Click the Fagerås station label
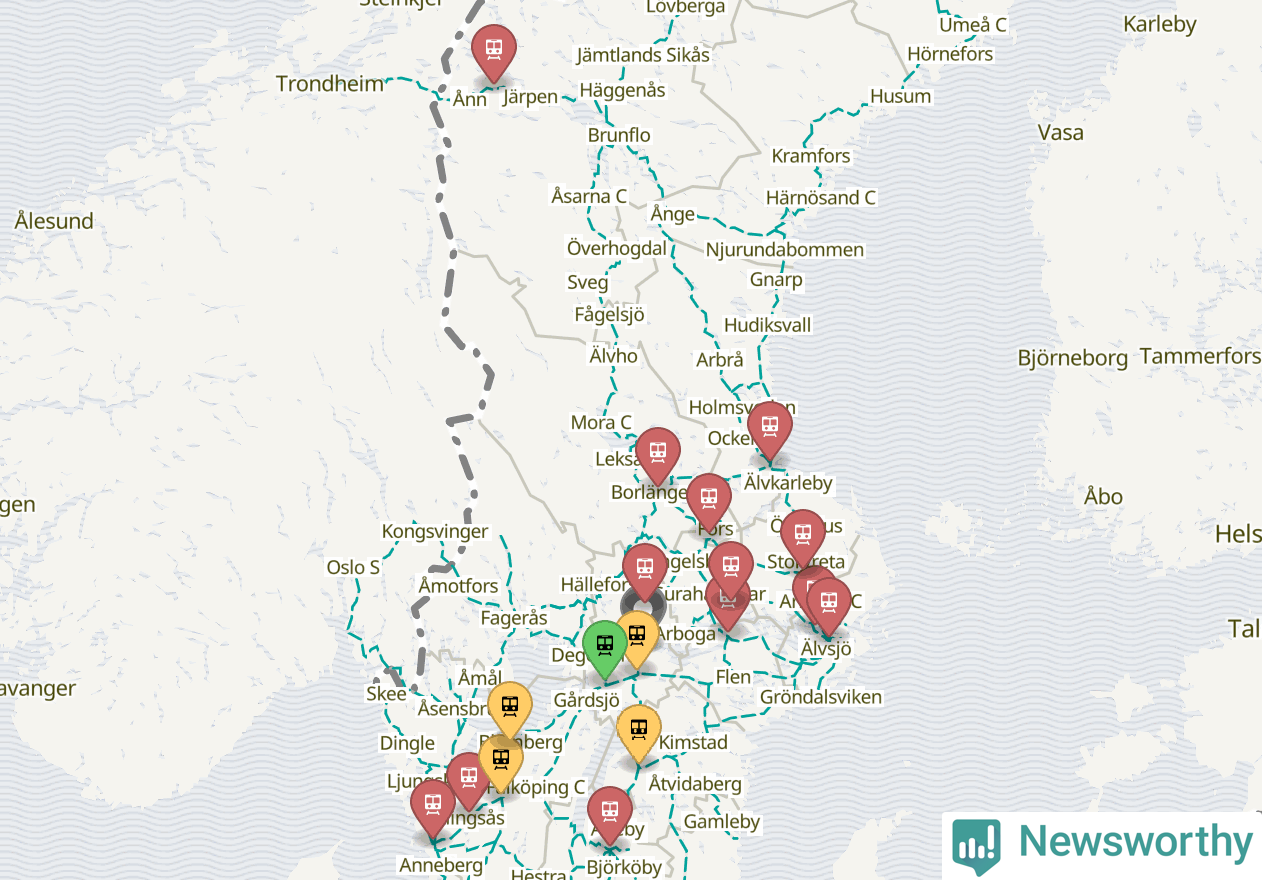Image resolution: width=1262 pixels, height=880 pixels. pyautogui.click(x=514, y=619)
